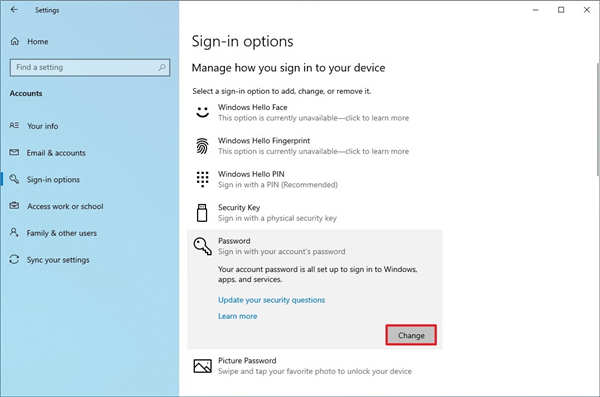Expand the Security Key option
This screenshot has height=397, width=600.
click(x=315, y=212)
